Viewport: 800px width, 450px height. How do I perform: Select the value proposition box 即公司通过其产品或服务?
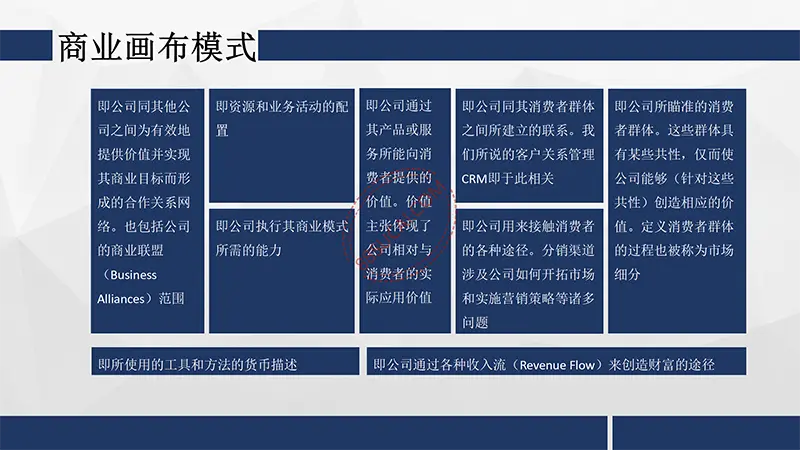405,211
